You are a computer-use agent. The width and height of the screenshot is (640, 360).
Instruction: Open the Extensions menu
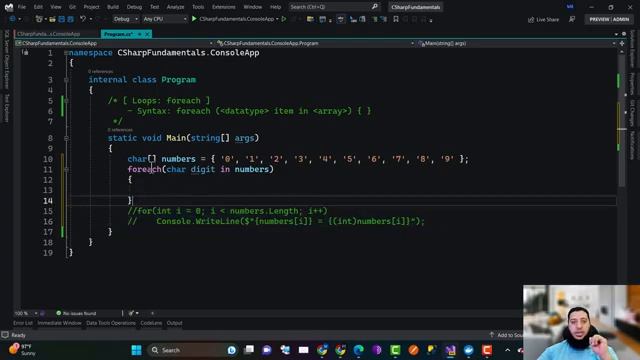224,7
